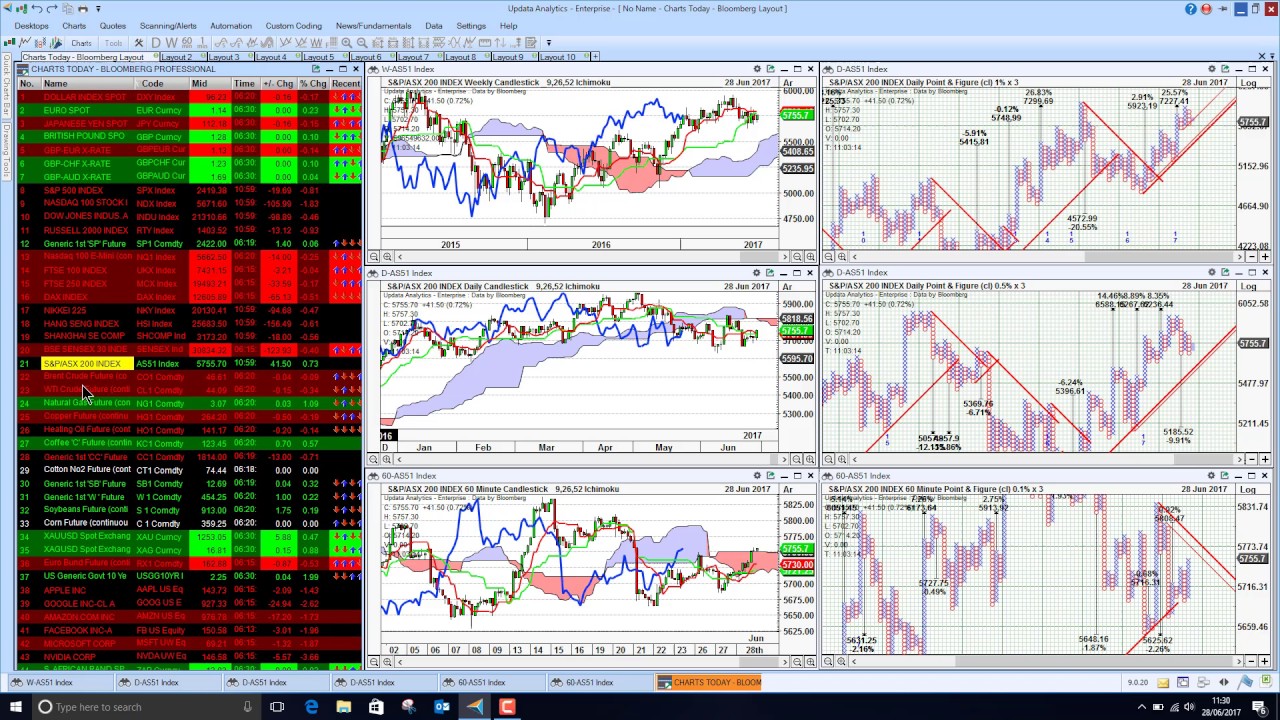Toggle Ar scale button on weekly candlestick chart
This screenshot has height=720, width=1280.
[x=788, y=83]
